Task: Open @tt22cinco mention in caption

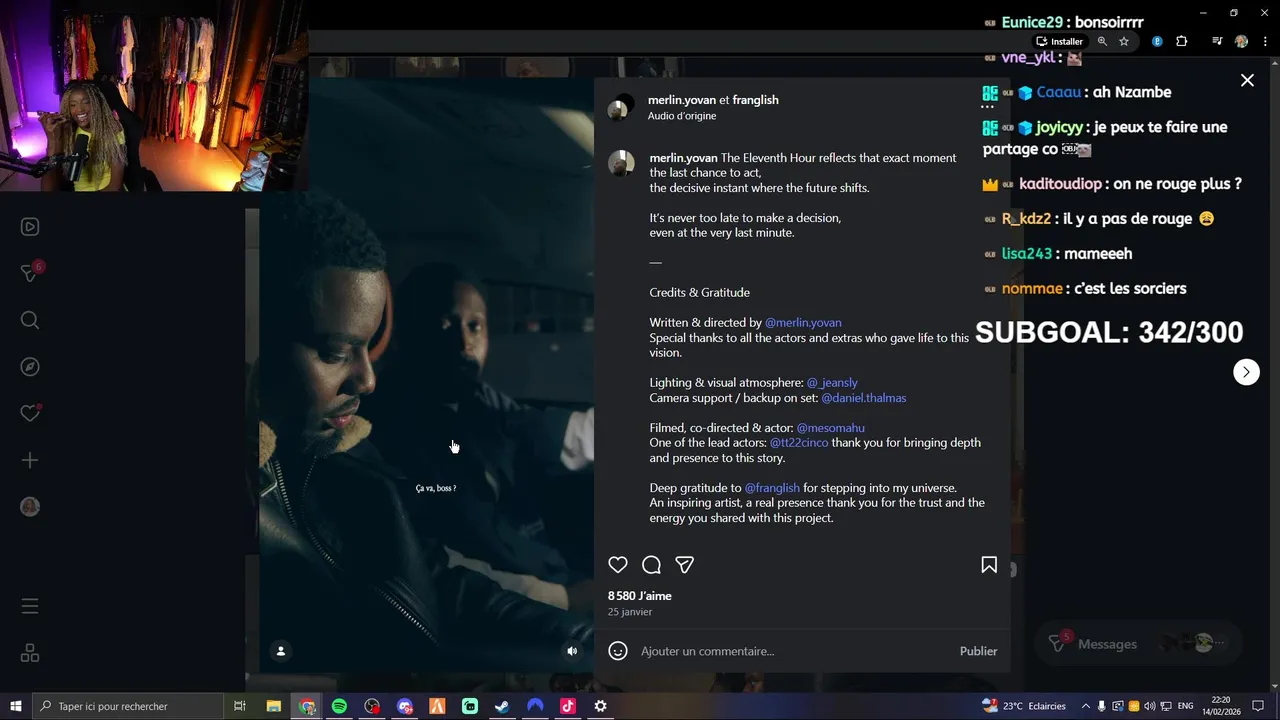Action: 798,443
